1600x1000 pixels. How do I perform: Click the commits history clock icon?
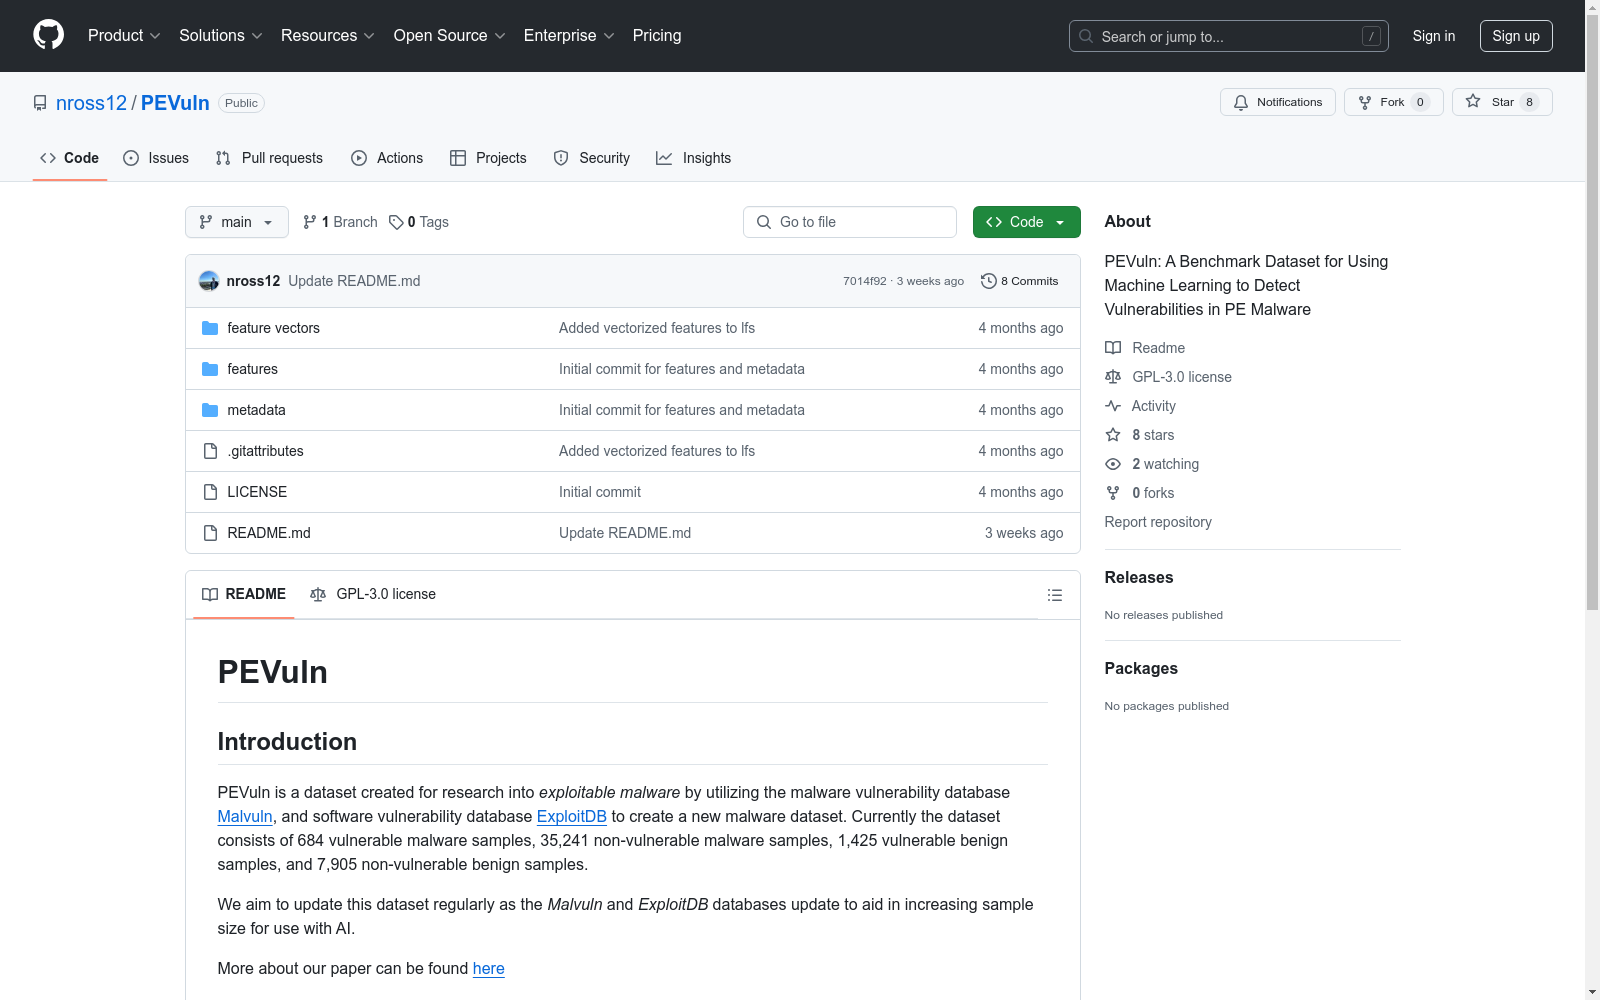(x=989, y=281)
